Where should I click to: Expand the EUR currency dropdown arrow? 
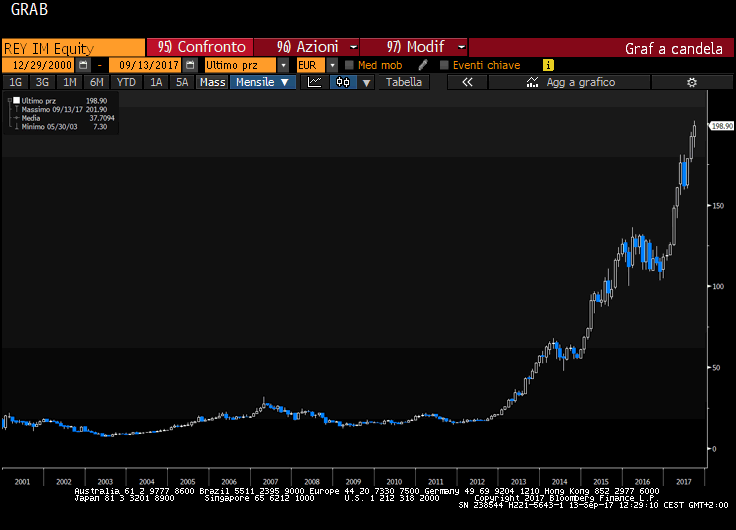point(332,65)
